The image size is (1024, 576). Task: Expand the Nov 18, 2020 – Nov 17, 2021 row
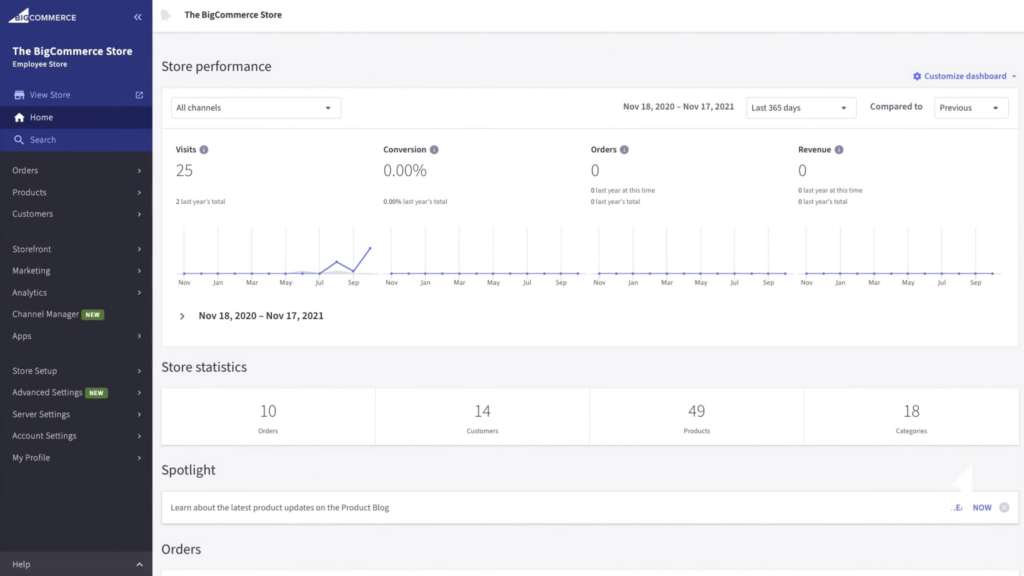(182, 316)
